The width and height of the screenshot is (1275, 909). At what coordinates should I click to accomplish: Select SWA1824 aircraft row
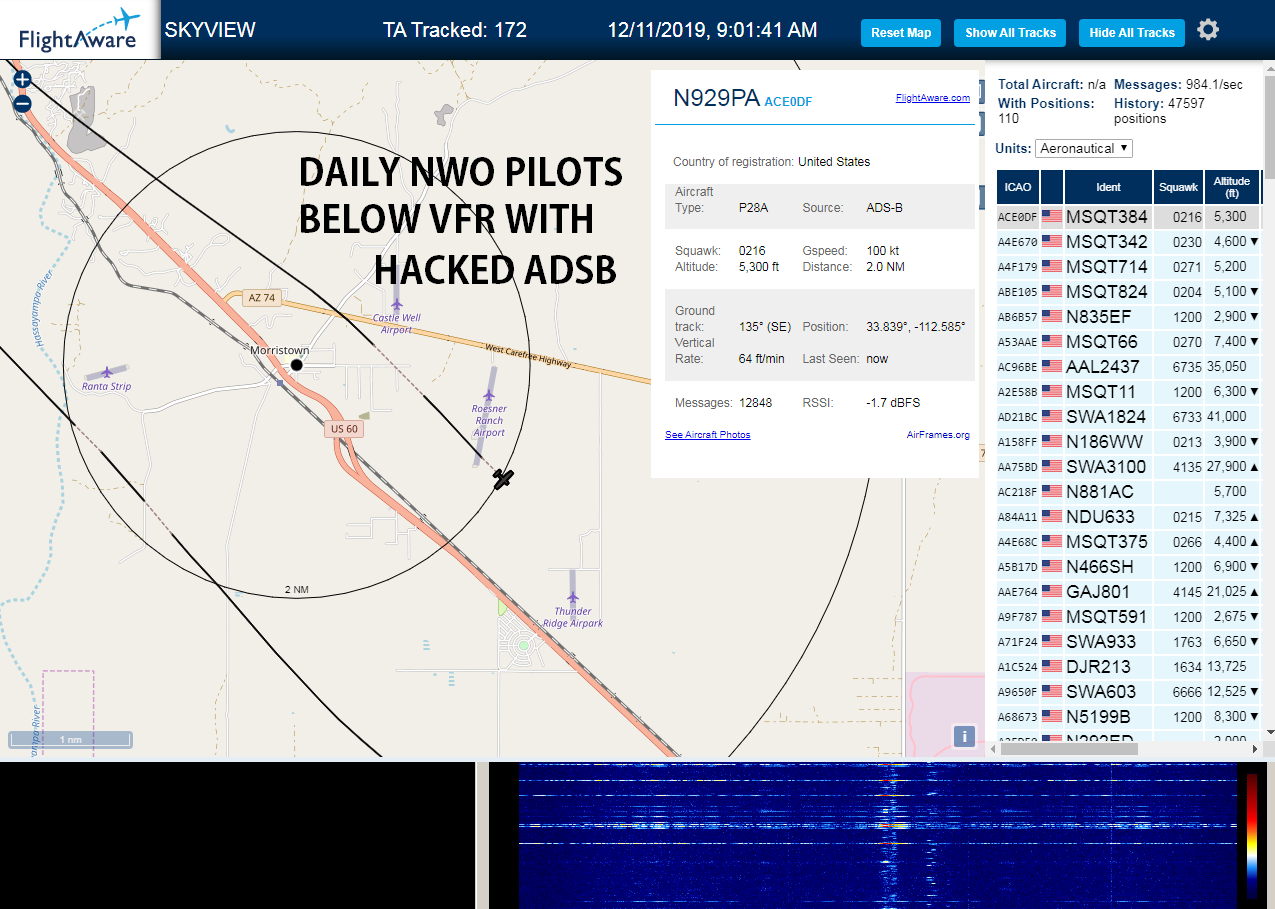1129,416
